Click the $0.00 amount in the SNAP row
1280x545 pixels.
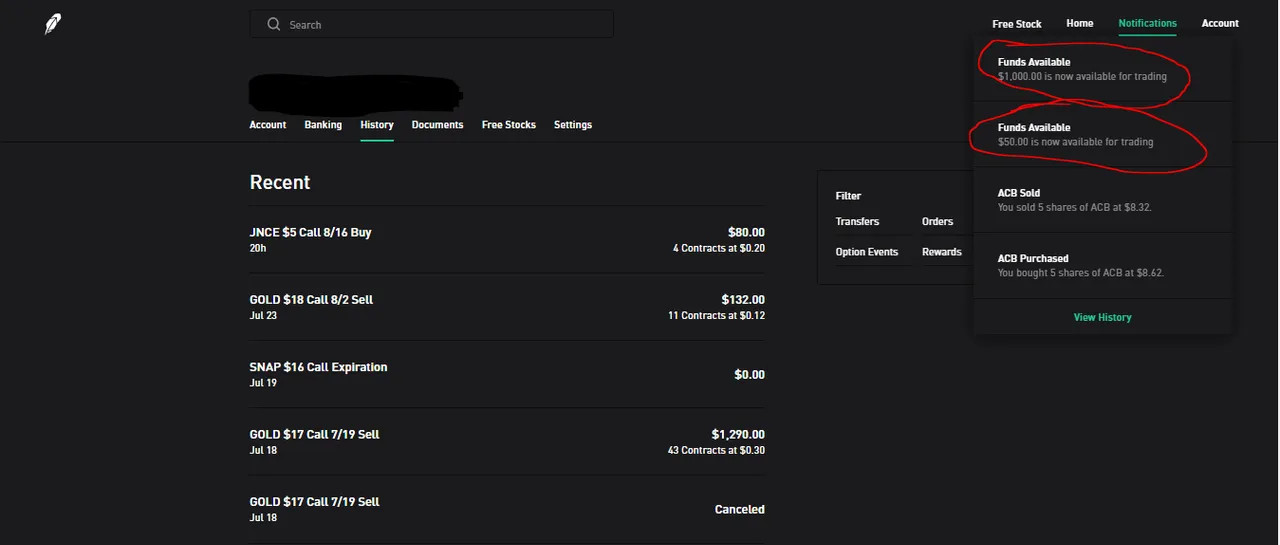pos(749,375)
